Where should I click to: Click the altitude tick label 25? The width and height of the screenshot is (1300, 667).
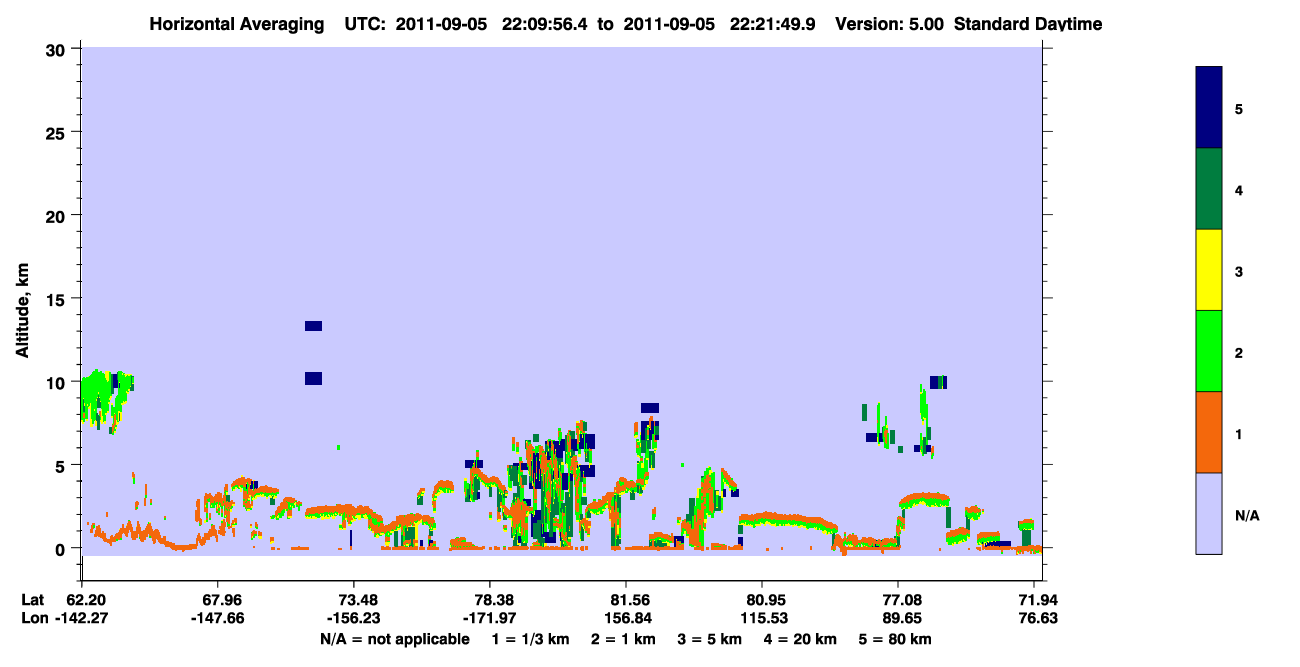coord(58,132)
